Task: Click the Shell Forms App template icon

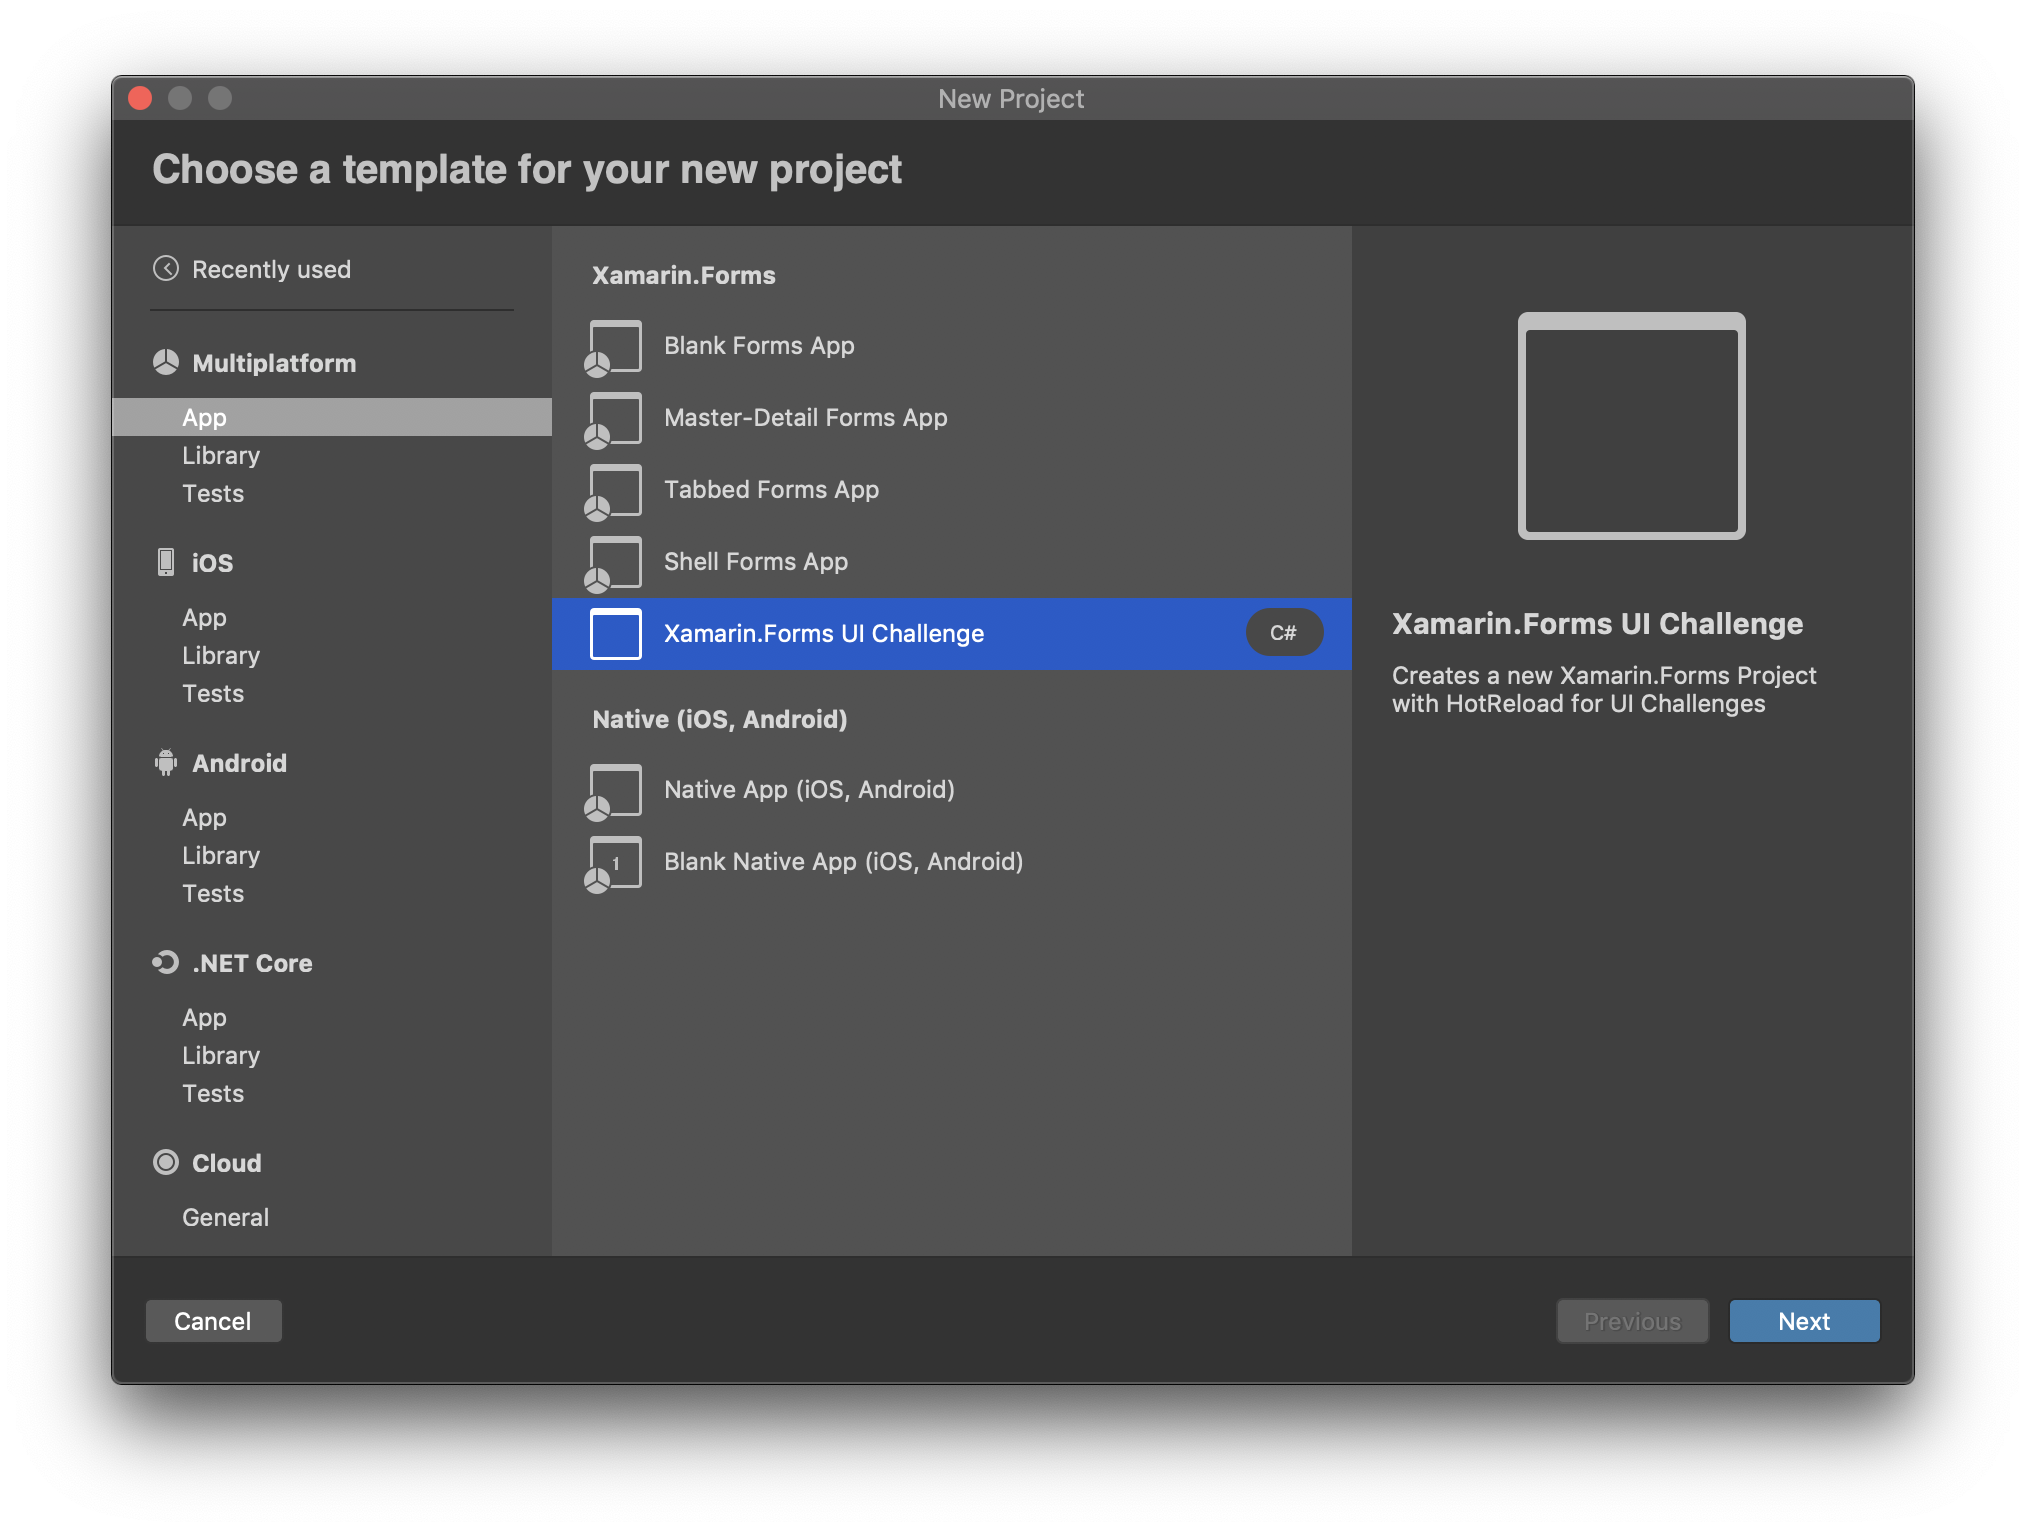Action: (614, 563)
